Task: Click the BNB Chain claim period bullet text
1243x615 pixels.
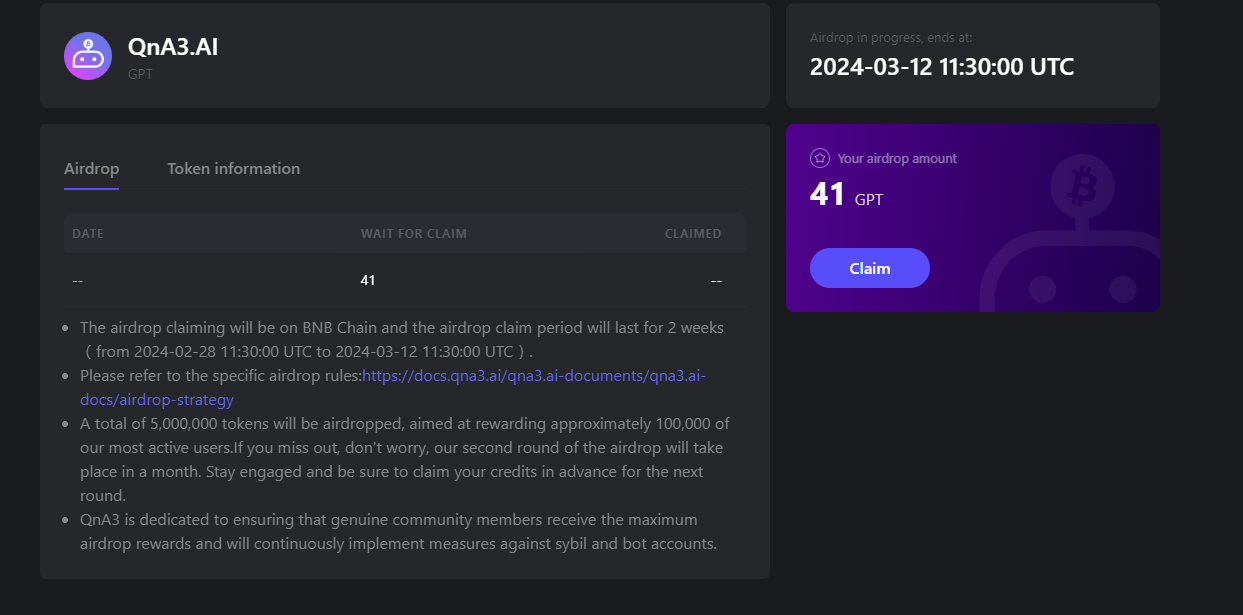Action: coord(402,340)
